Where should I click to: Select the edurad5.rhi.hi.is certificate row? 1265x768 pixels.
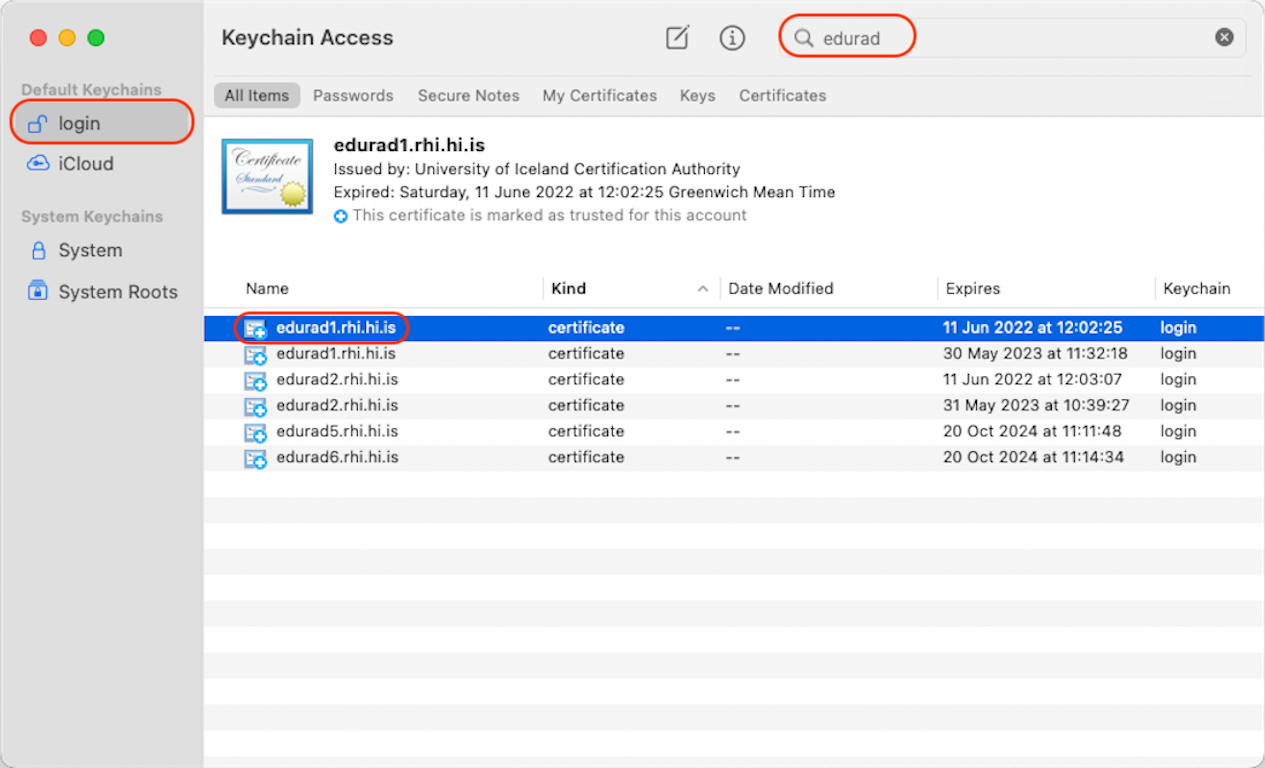click(734, 432)
